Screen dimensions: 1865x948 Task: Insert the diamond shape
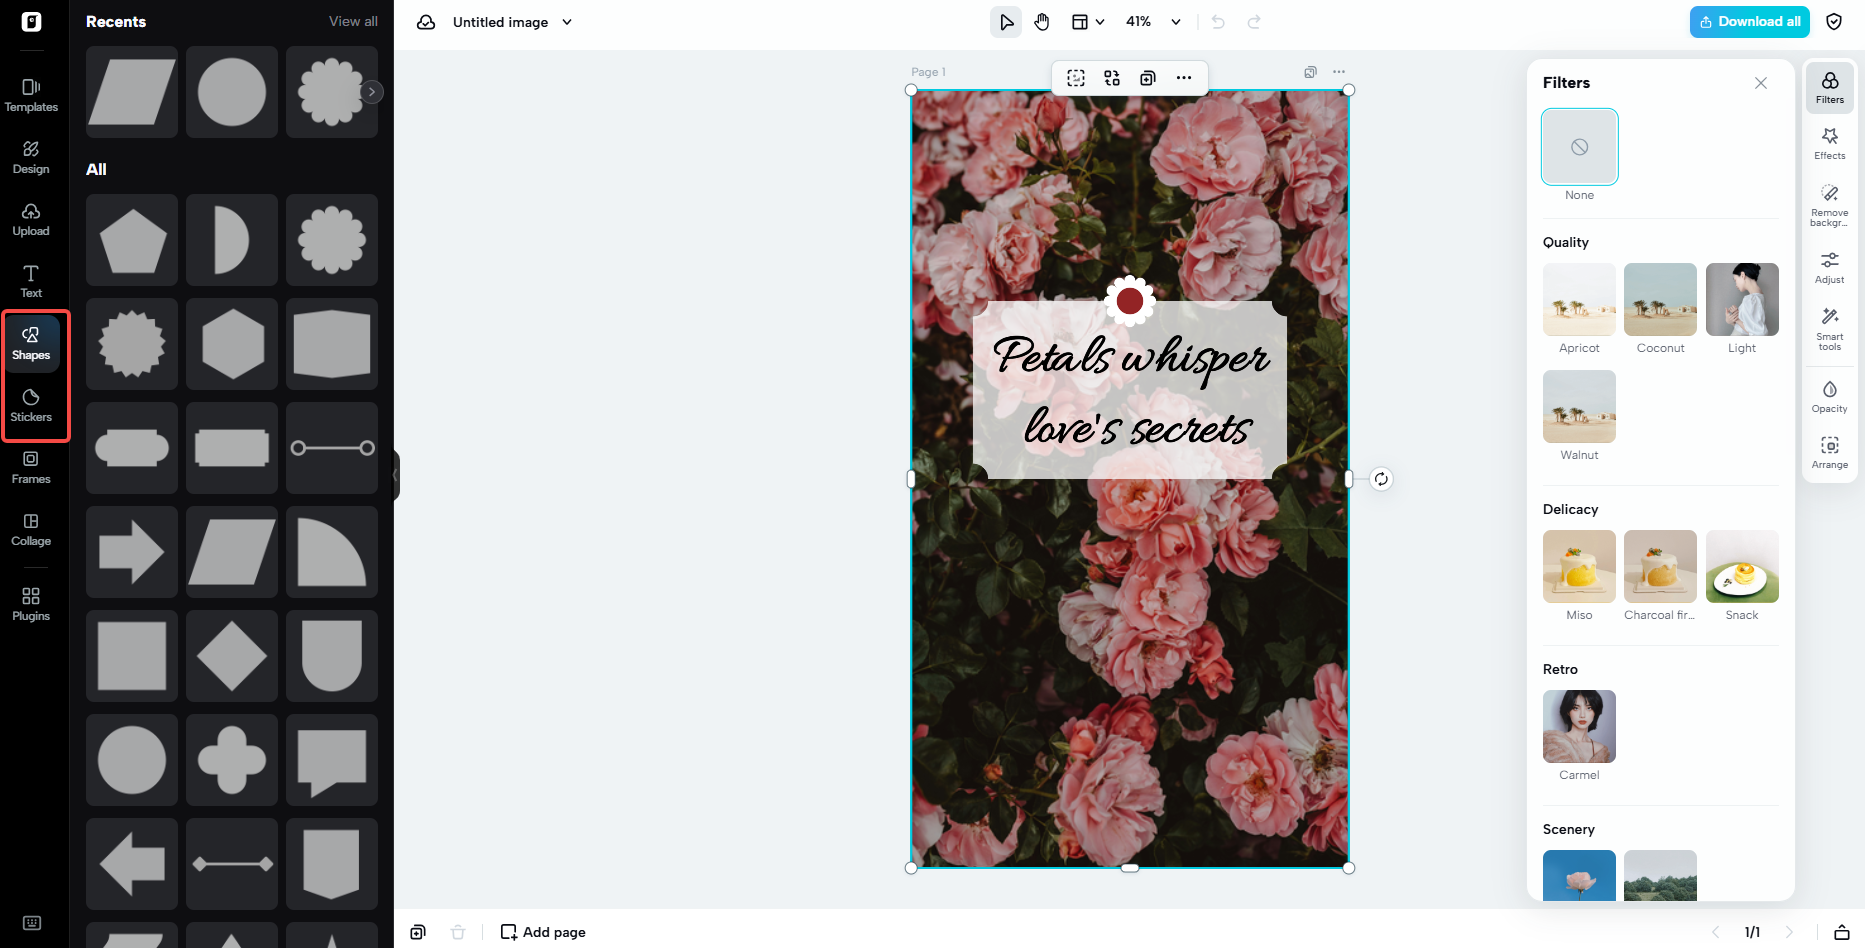pos(232,656)
